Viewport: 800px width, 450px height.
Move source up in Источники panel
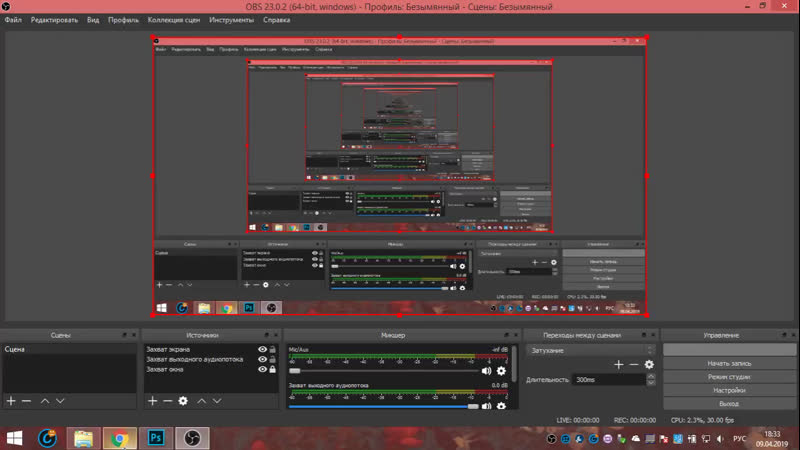pyautogui.click(x=202, y=401)
